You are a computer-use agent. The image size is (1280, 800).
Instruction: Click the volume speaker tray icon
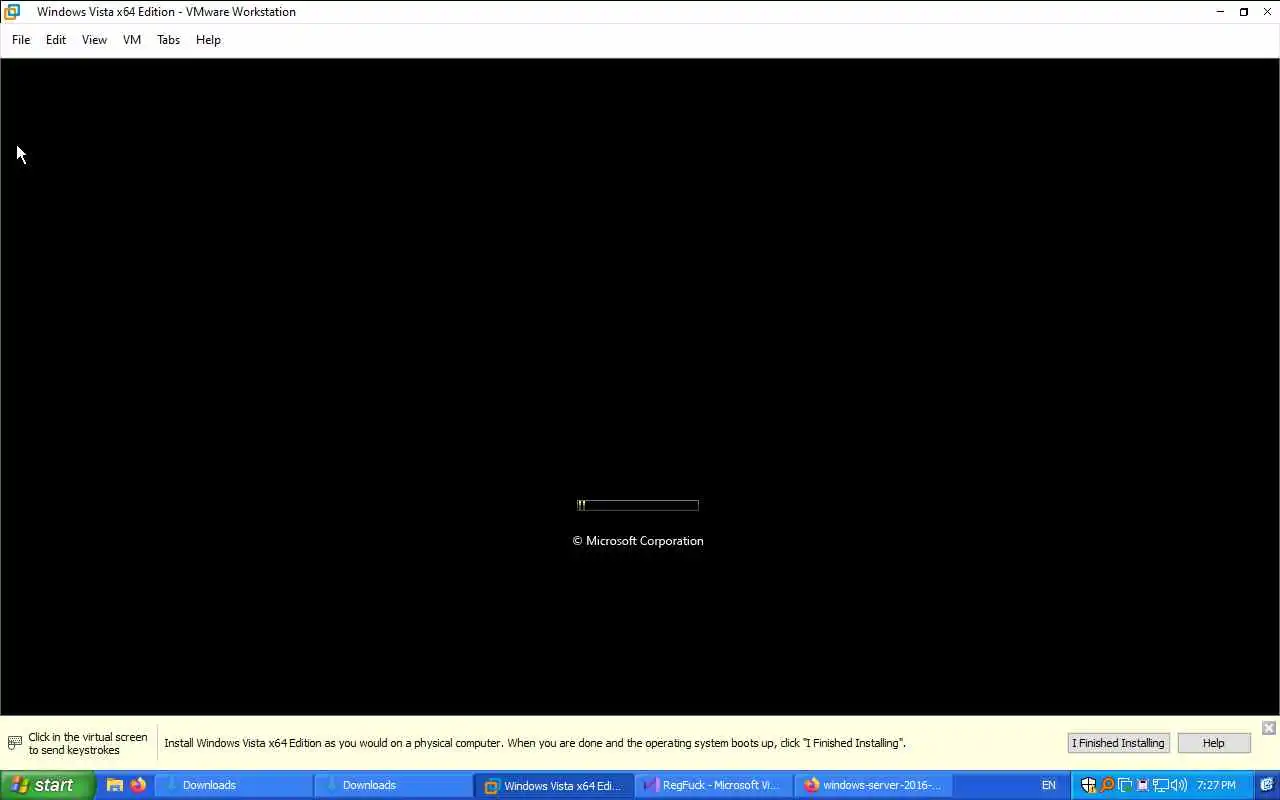1179,785
